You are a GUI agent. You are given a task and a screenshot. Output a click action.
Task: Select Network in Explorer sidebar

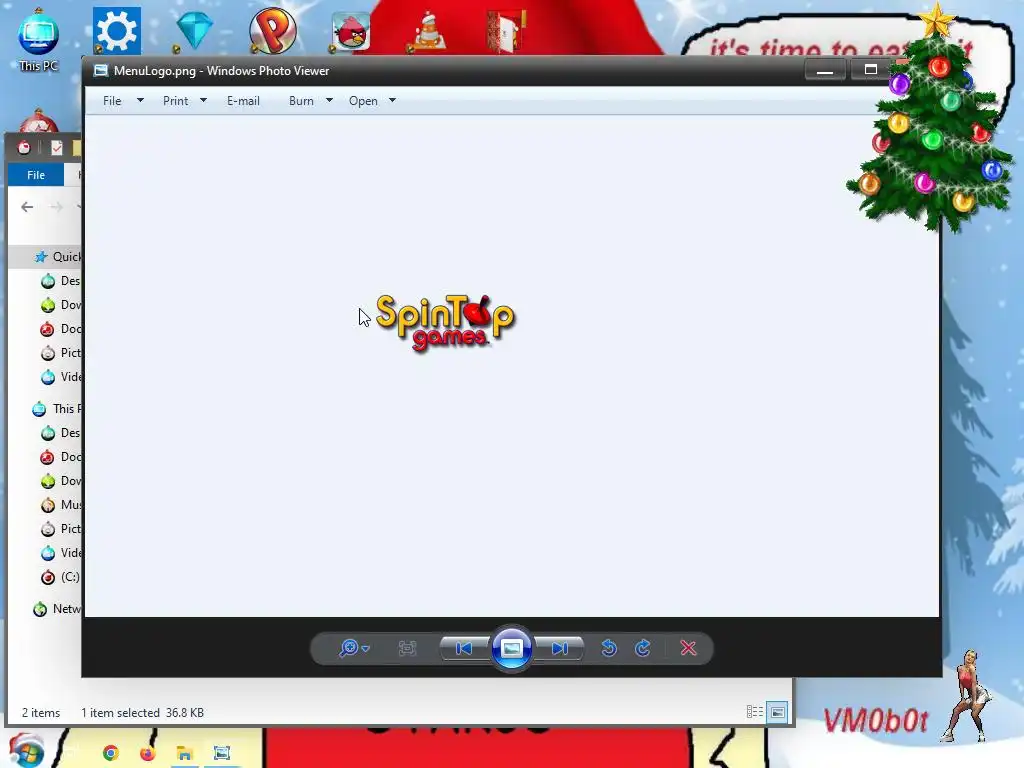pos(56,609)
